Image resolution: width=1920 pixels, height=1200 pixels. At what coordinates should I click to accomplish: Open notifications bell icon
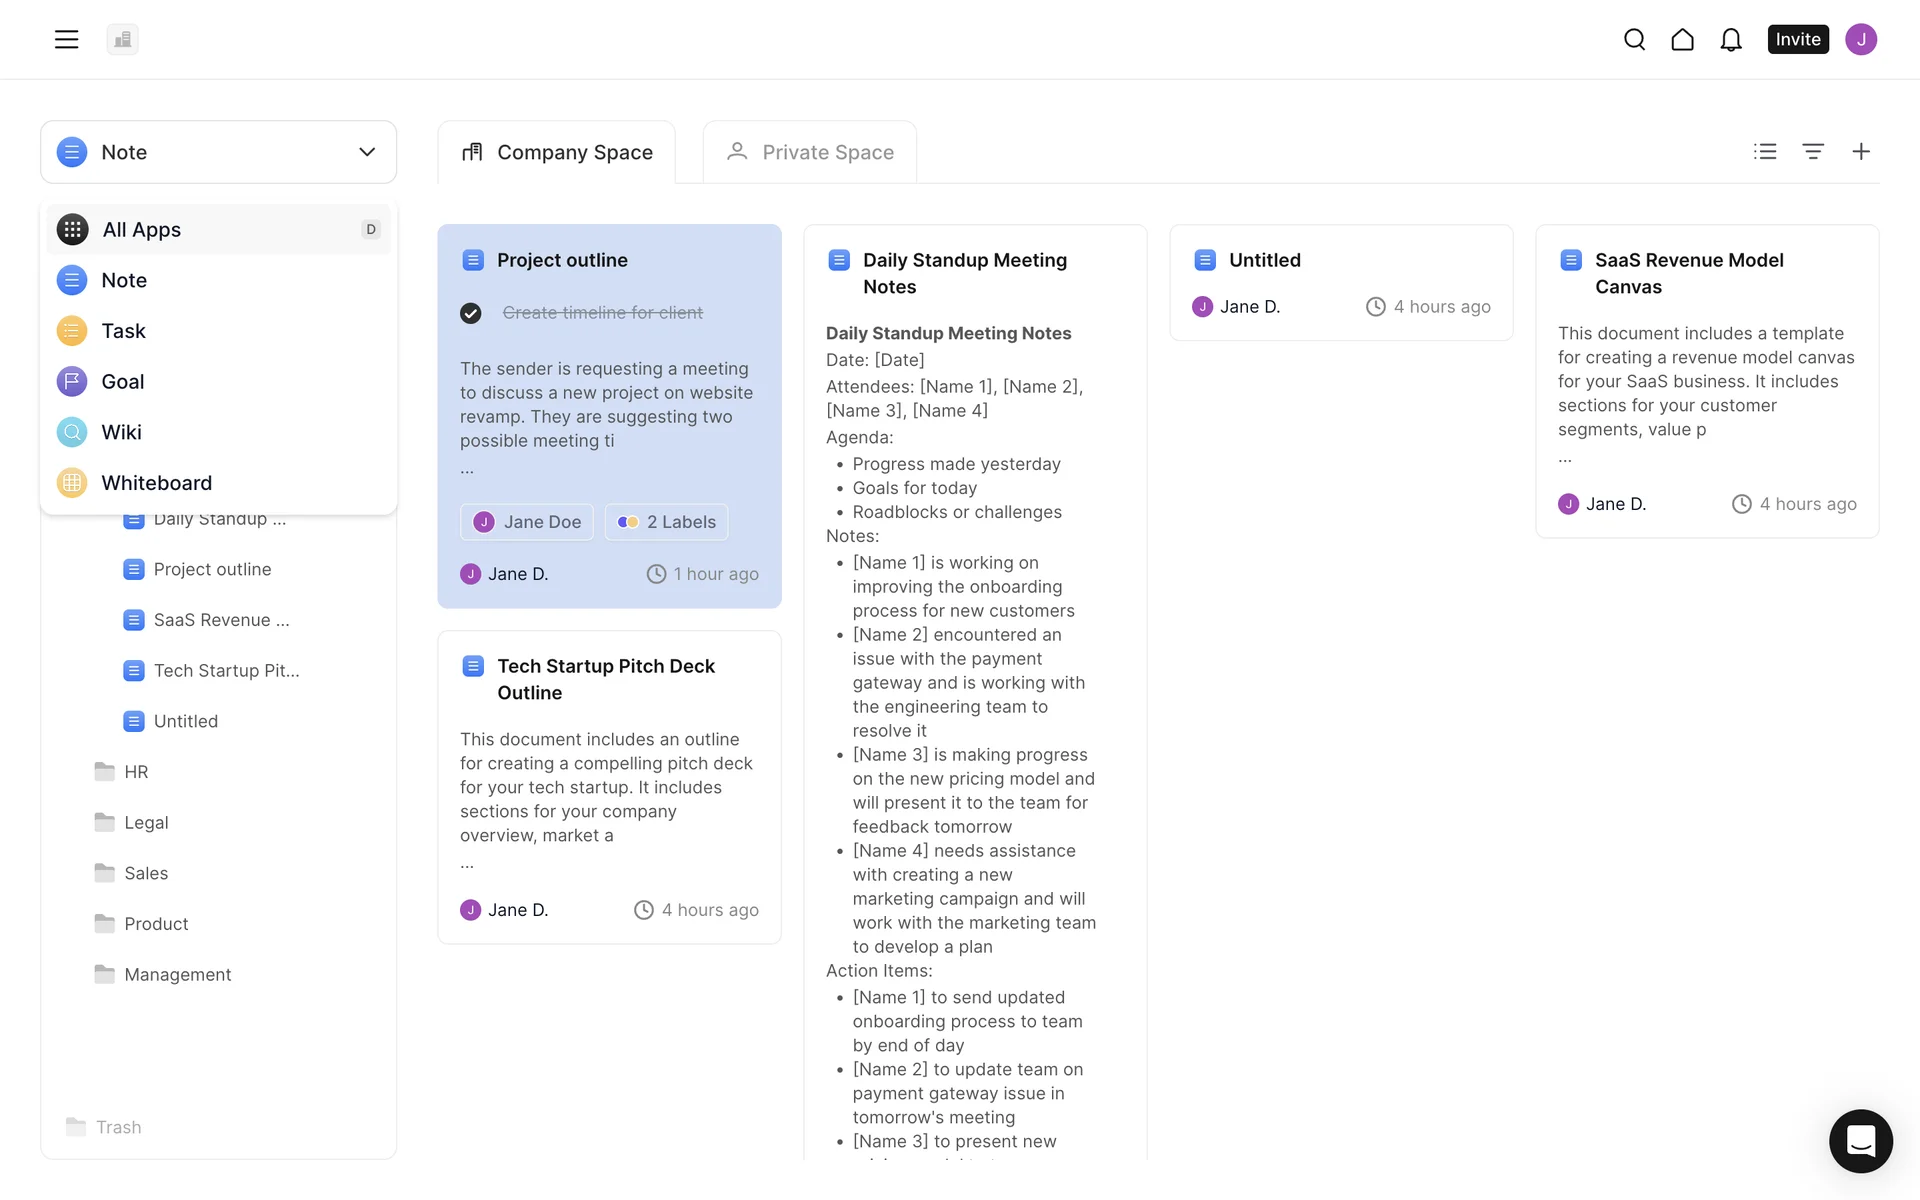(1731, 39)
